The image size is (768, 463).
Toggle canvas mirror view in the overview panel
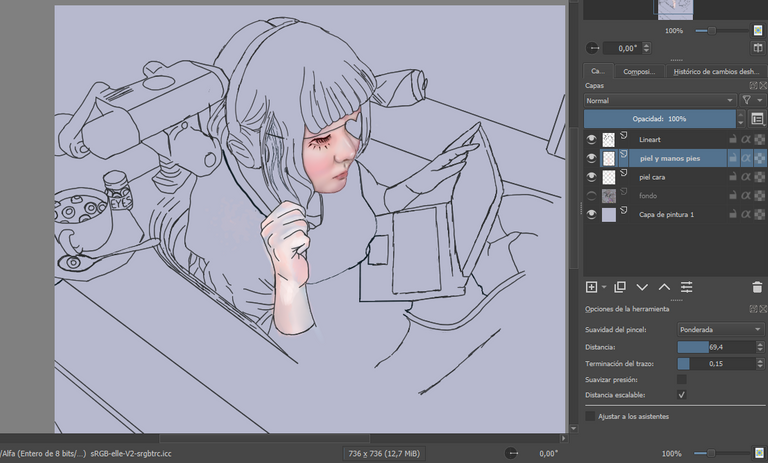[758, 48]
